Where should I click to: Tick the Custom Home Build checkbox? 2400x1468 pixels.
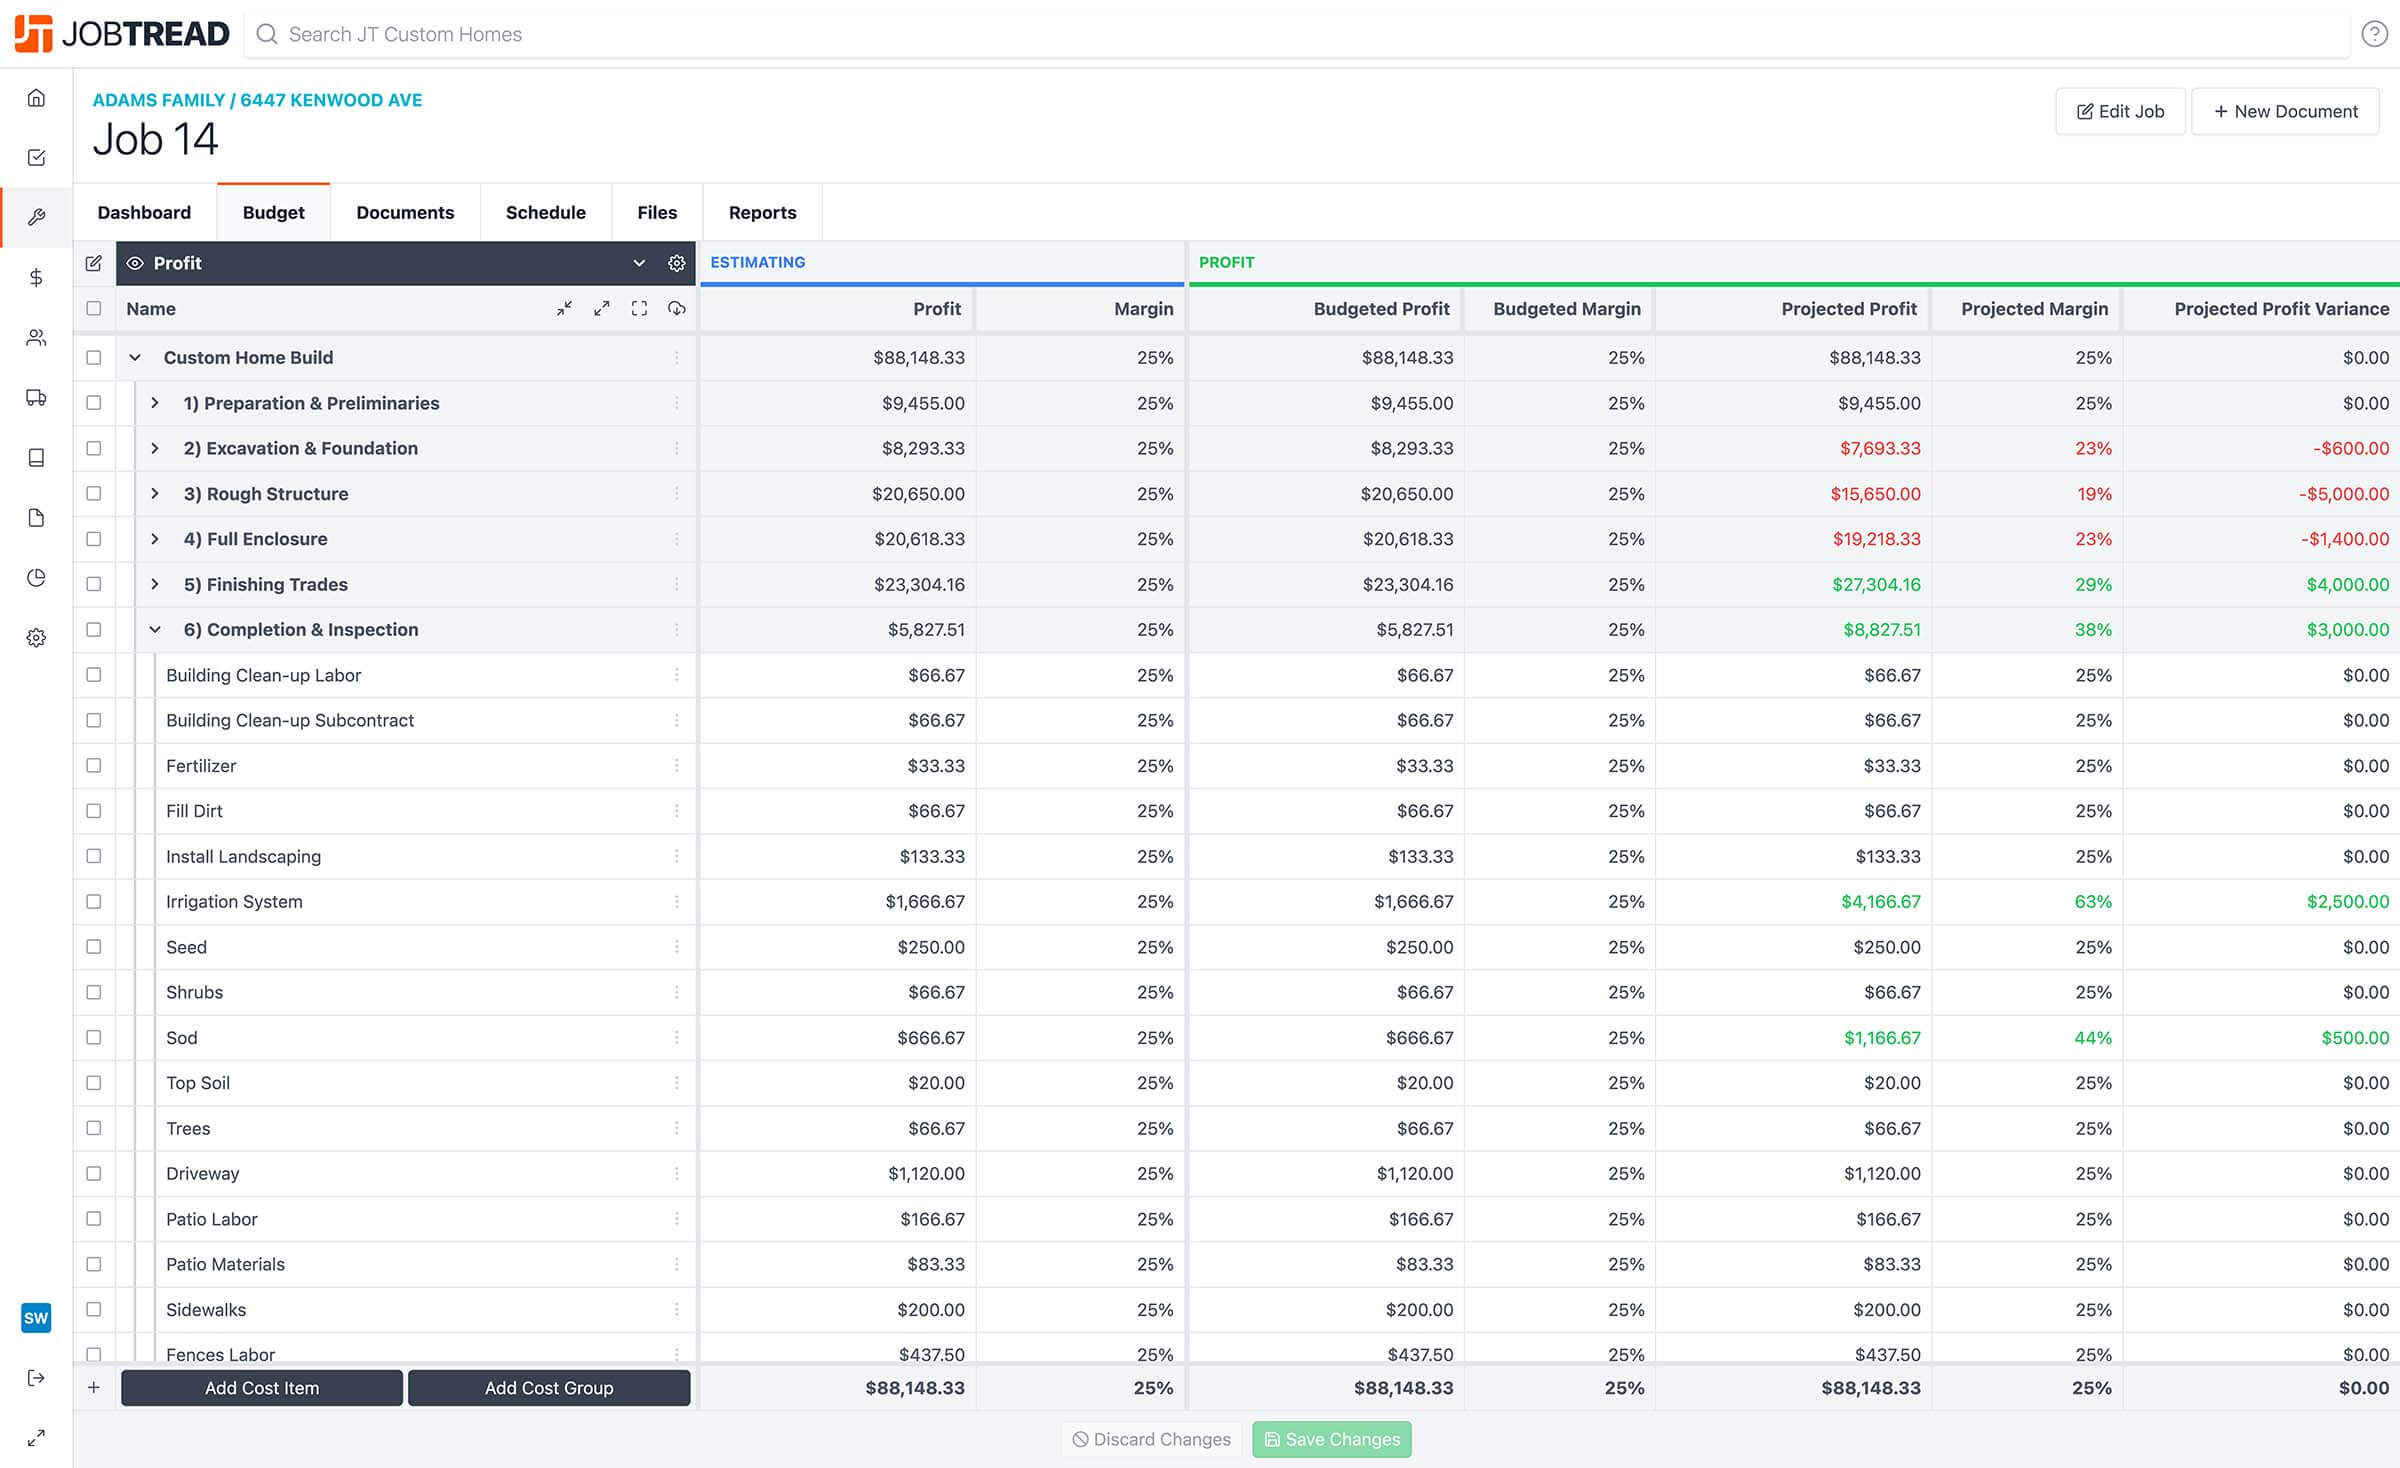pyautogui.click(x=94, y=357)
